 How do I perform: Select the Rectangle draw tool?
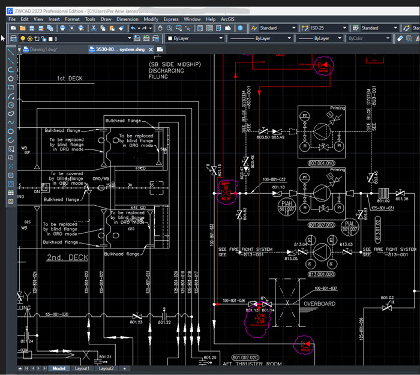coord(11,87)
